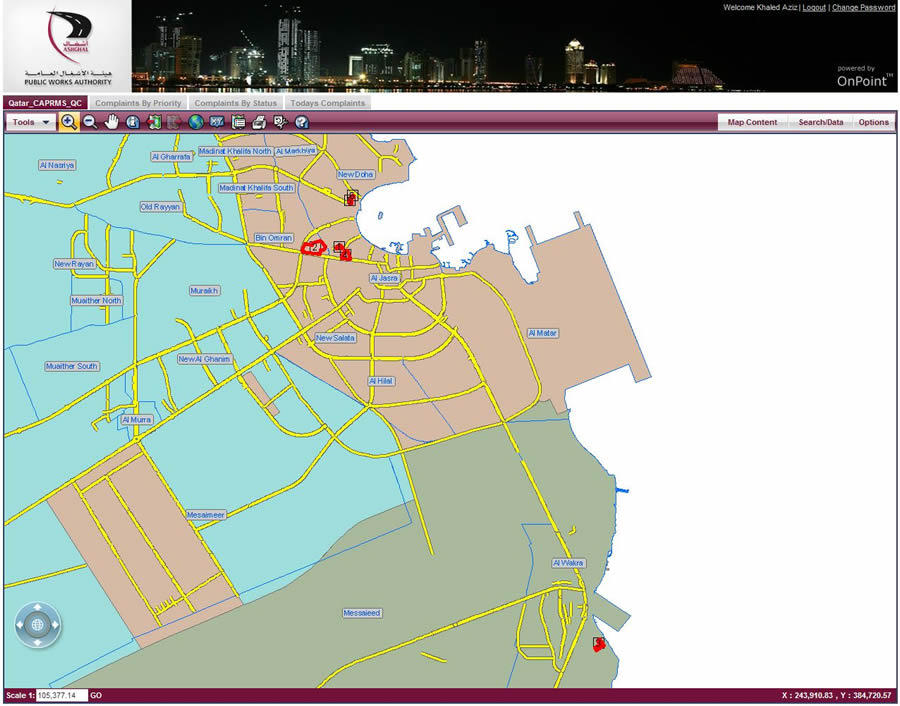Click the GO scale button
This screenshot has width=900, height=706.
[x=96, y=695]
